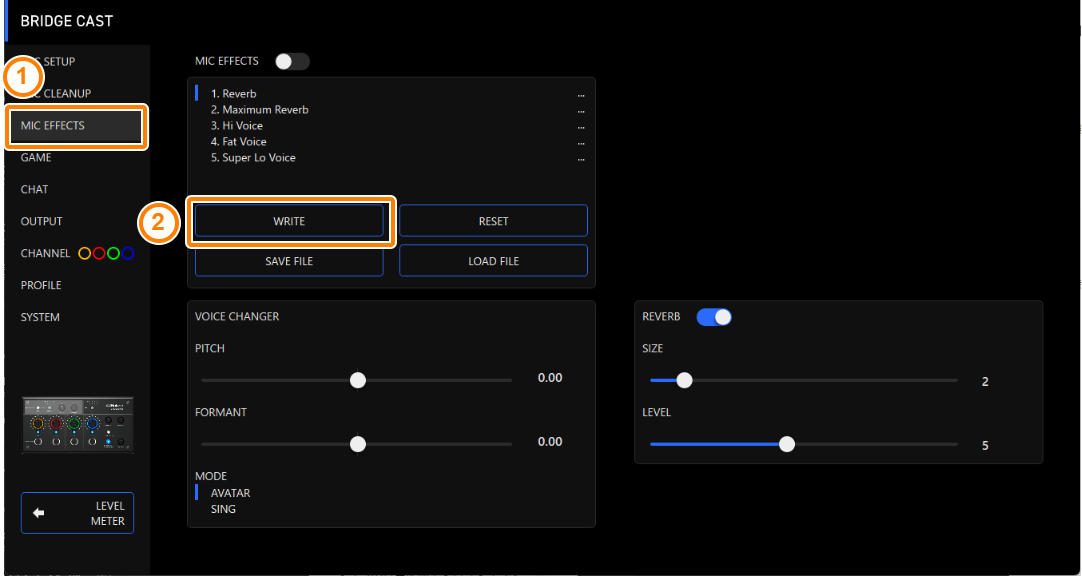This screenshot has height=578, width=1082.
Task: Click the WRITE button
Action: pos(289,221)
